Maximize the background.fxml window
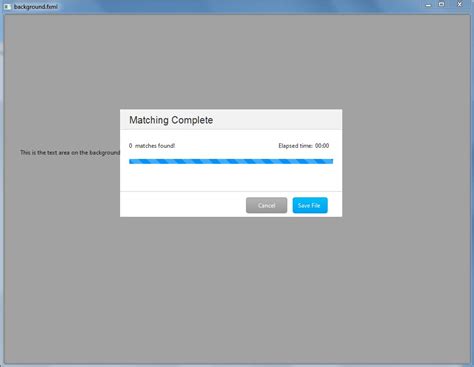Viewport: 474px width, 367px height. pos(442,5)
